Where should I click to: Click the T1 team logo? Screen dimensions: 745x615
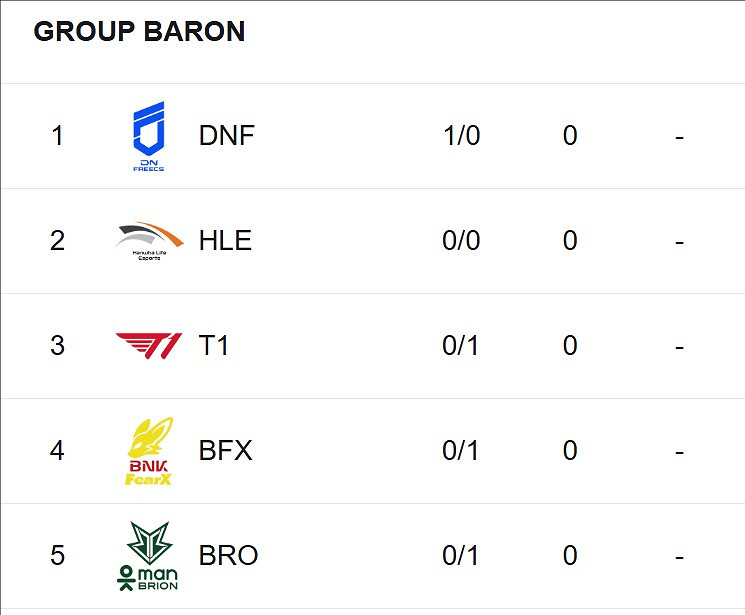point(149,346)
